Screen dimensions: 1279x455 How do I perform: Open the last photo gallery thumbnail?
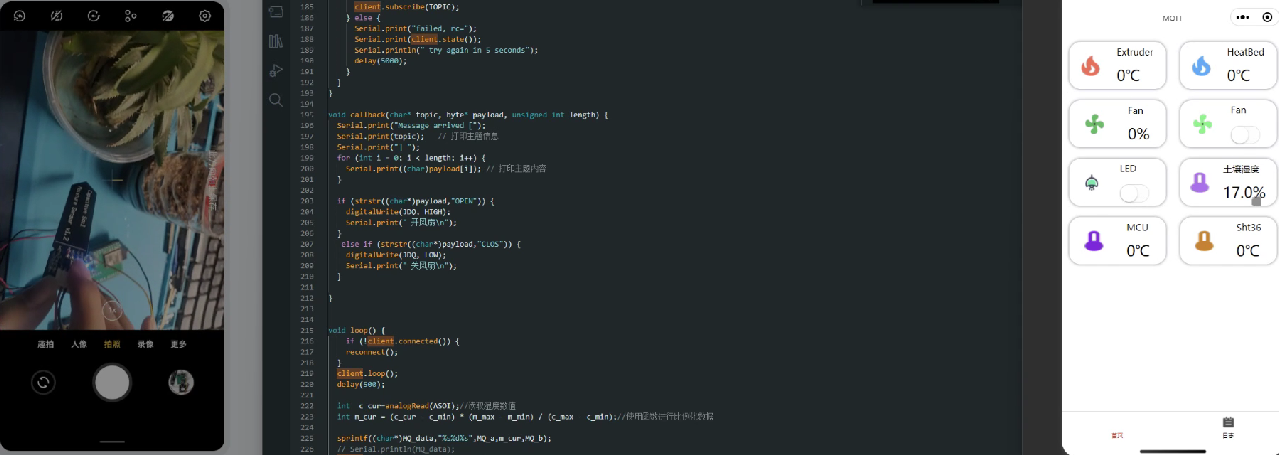pyautogui.click(x=181, y=382)
